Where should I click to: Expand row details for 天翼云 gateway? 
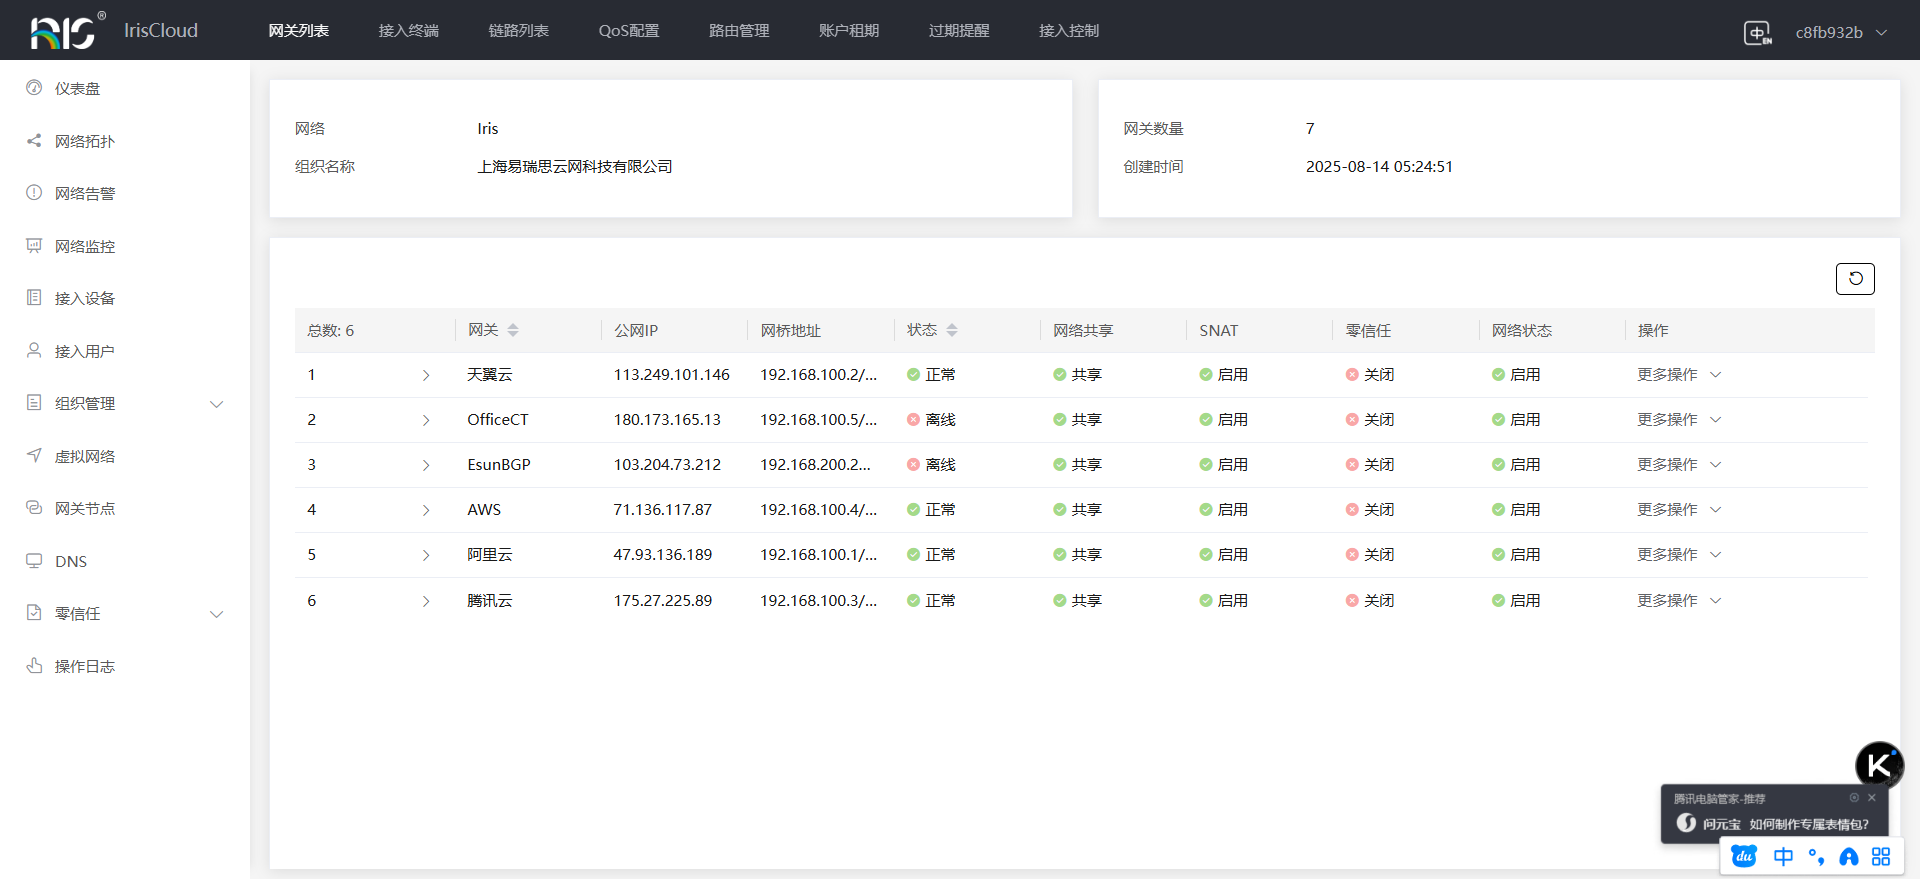[x=426, y=375]
